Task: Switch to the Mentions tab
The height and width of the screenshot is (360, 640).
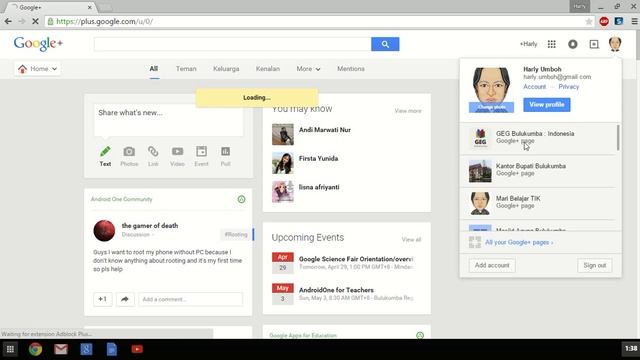Action: coord(351,69)
